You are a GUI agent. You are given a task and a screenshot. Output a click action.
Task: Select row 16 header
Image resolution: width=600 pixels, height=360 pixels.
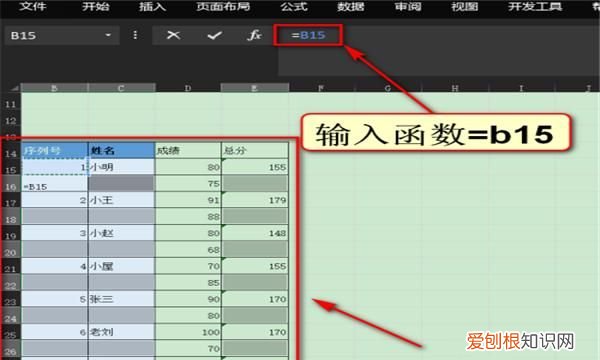(x=11, y=186)
